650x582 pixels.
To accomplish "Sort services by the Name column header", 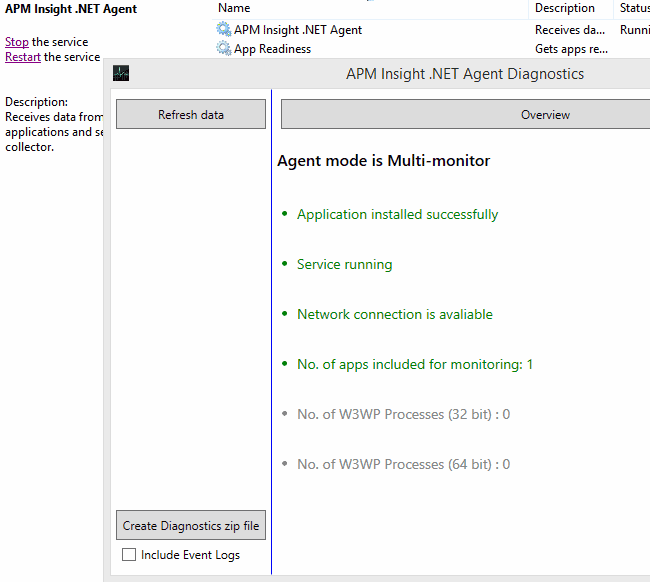I will pos(234,8).
